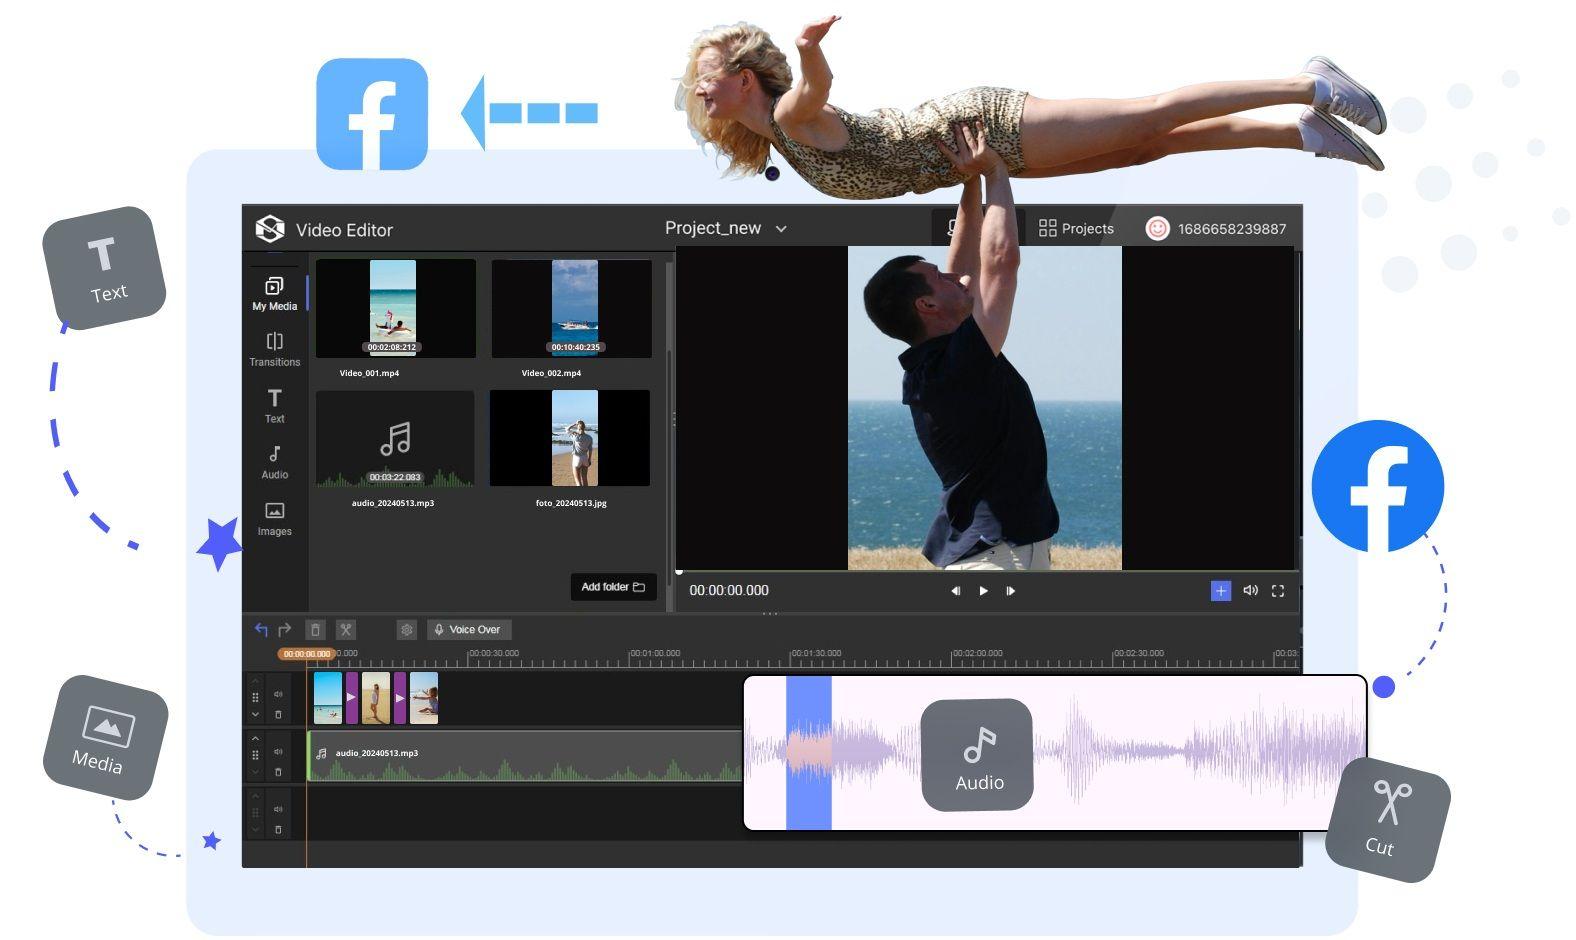Click the smiley user avatar icon
This screenshot has height=940, width=1576.
click(1157, 228)
